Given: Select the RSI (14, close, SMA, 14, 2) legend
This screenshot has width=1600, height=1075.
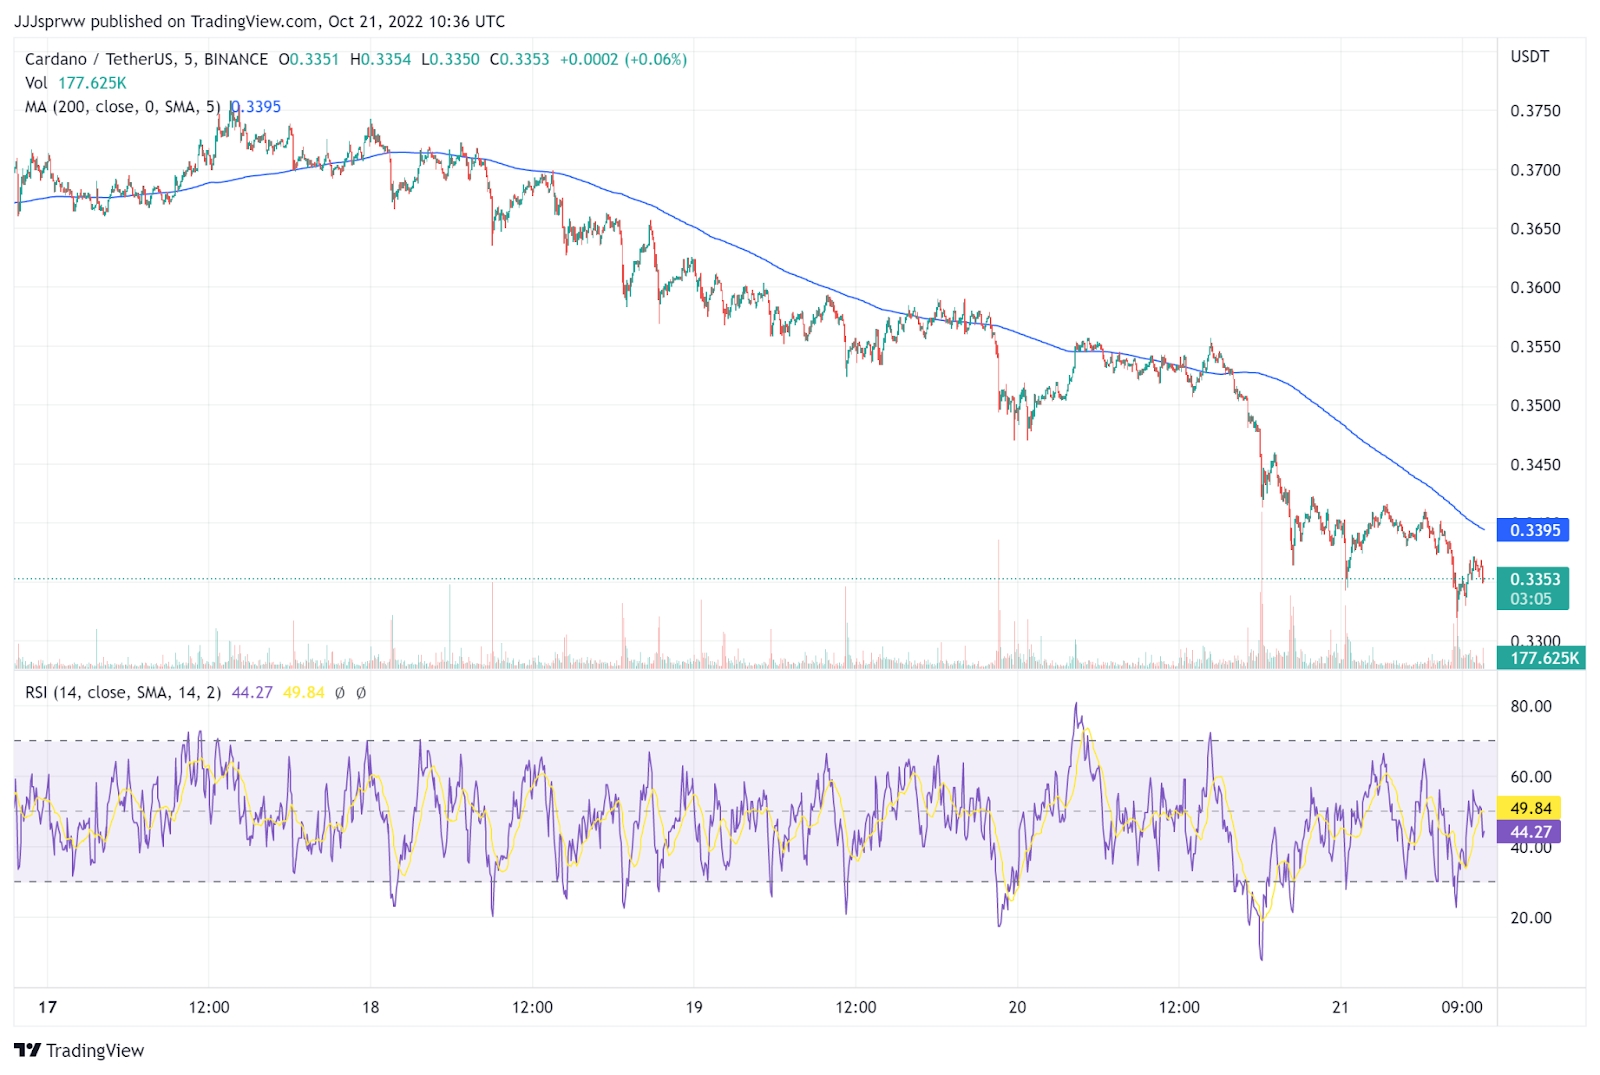Looking at the screenshot, I should (x=123, y=692).
